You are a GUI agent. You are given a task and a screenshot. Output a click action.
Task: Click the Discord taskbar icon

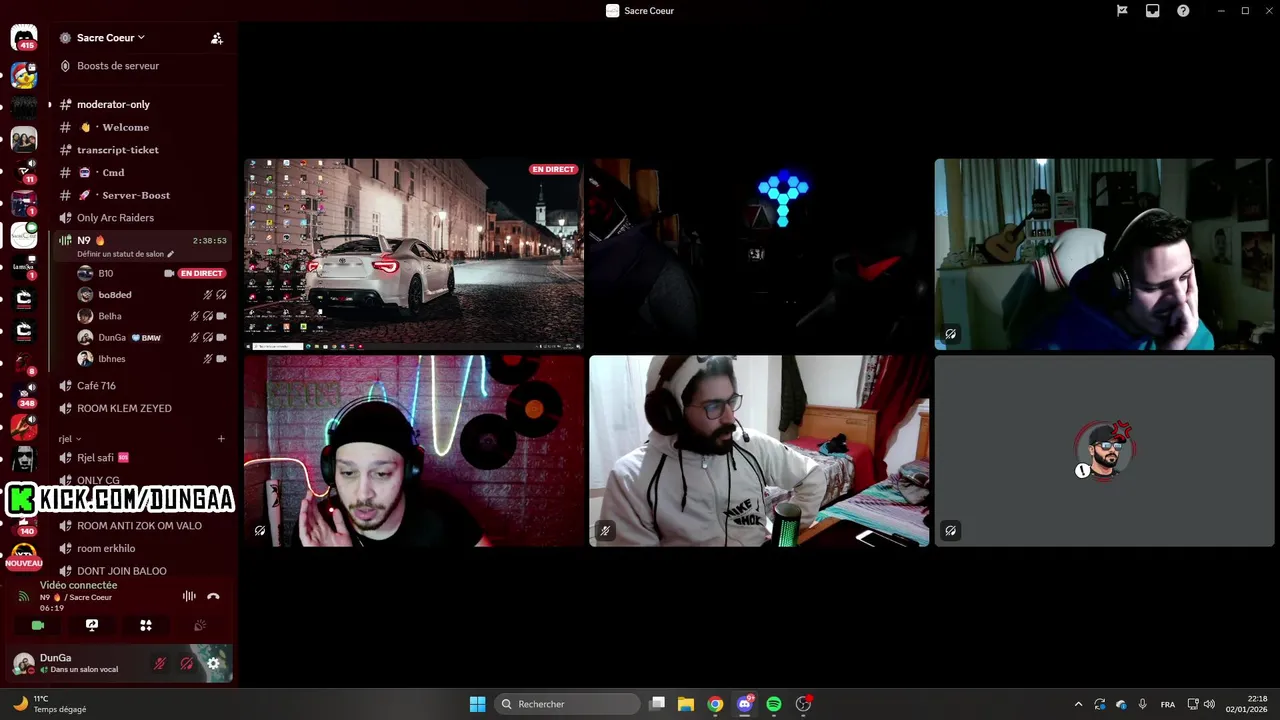(x=744, y=704)
